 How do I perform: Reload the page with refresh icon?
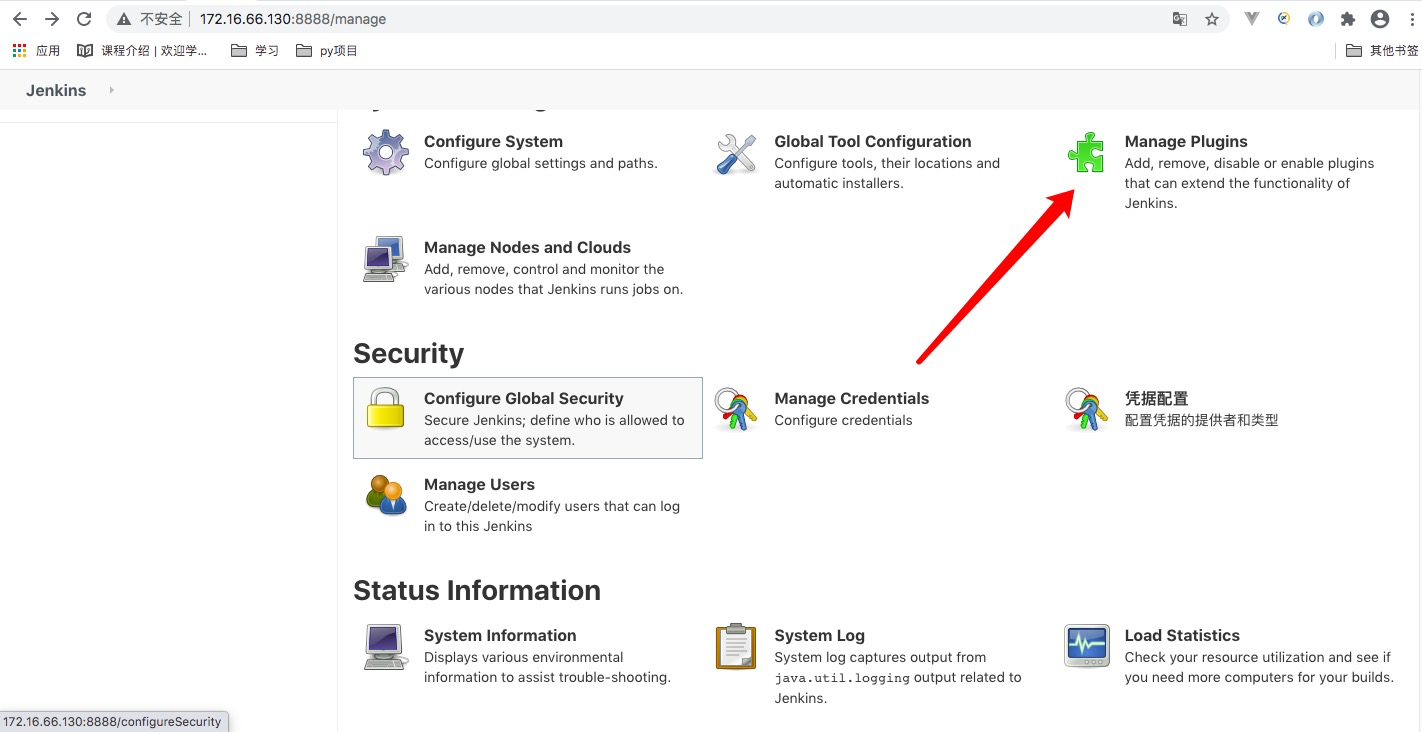84,19
